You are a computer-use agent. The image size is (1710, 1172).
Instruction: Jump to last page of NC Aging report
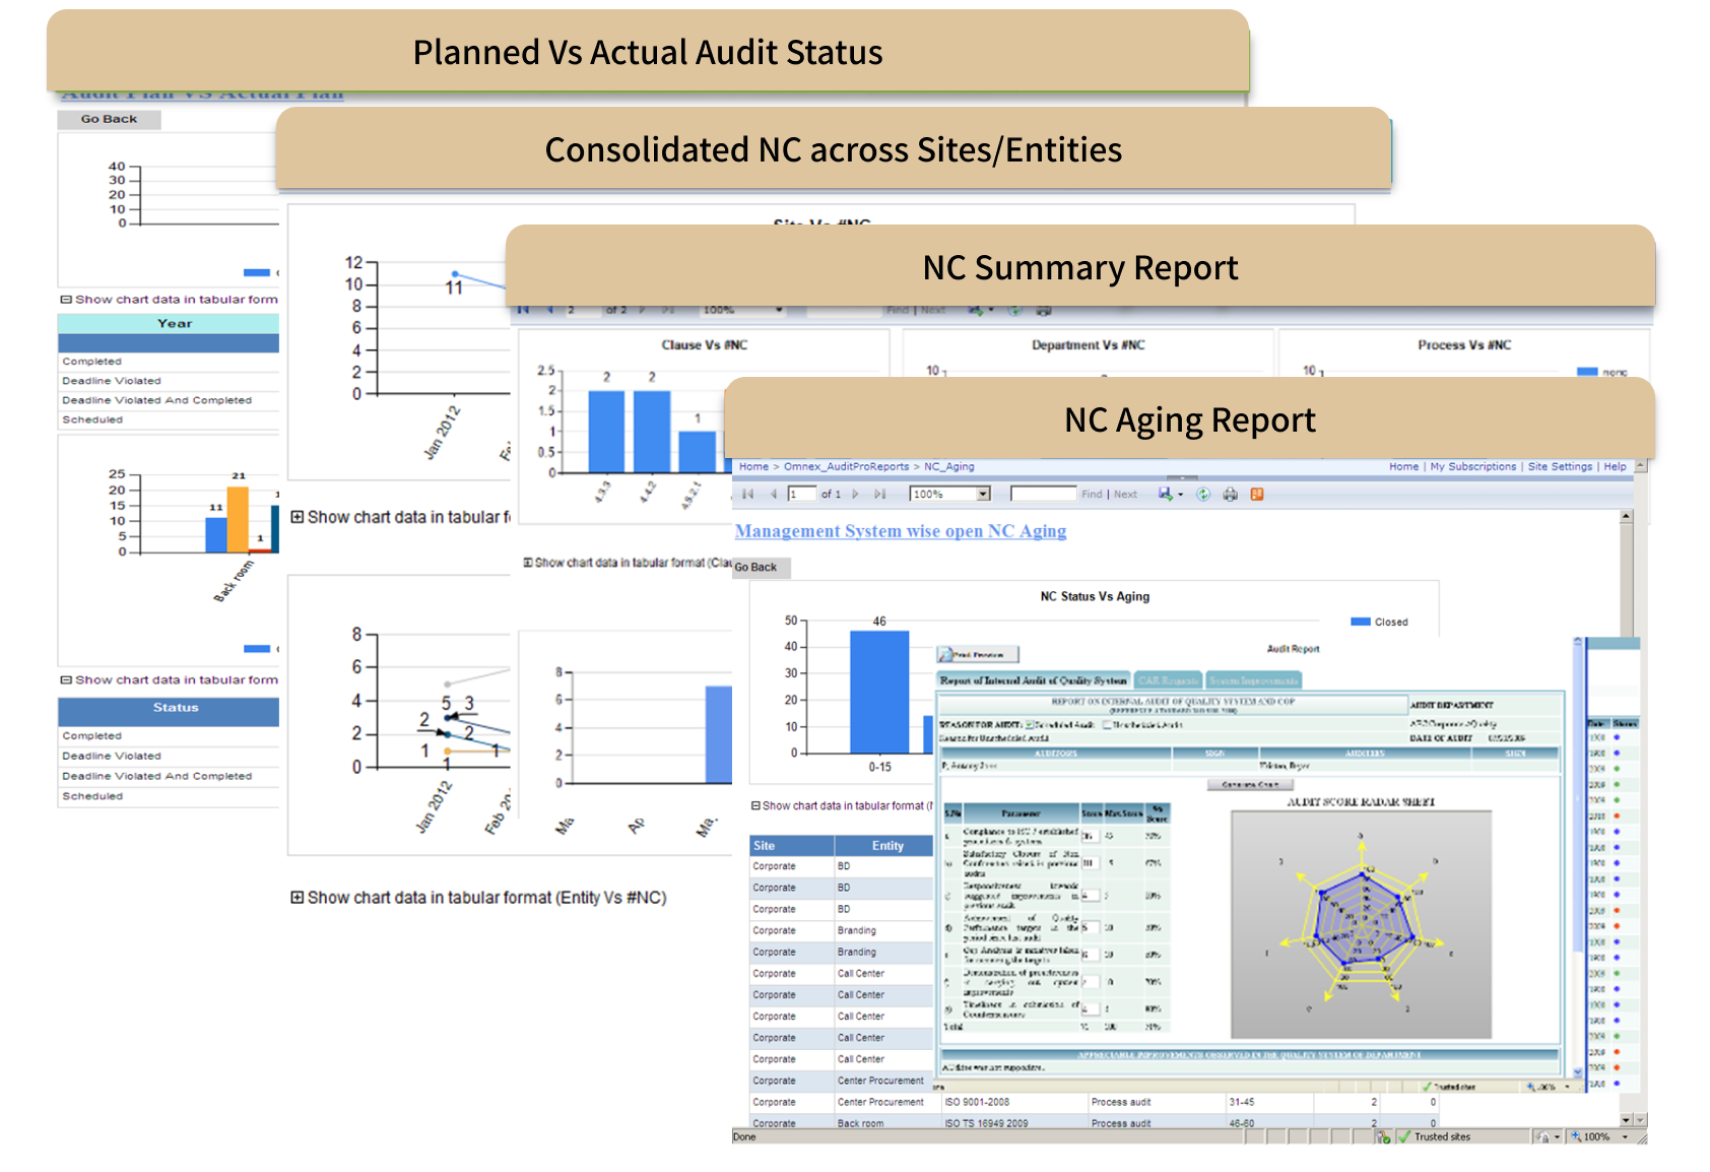(880, 494)
